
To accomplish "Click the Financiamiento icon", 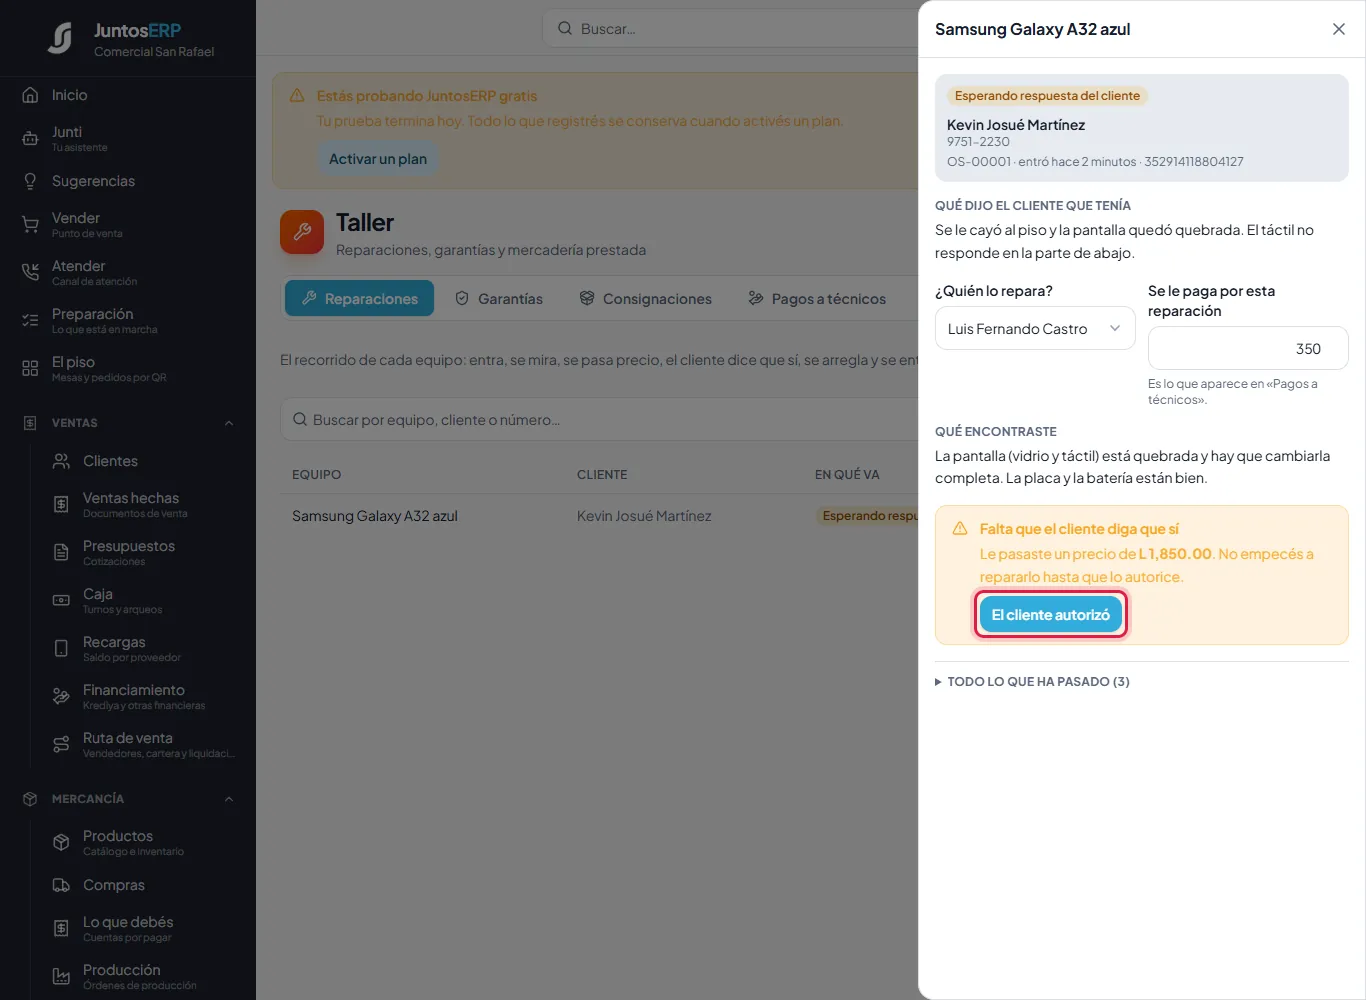I will (x=61, y=697).
